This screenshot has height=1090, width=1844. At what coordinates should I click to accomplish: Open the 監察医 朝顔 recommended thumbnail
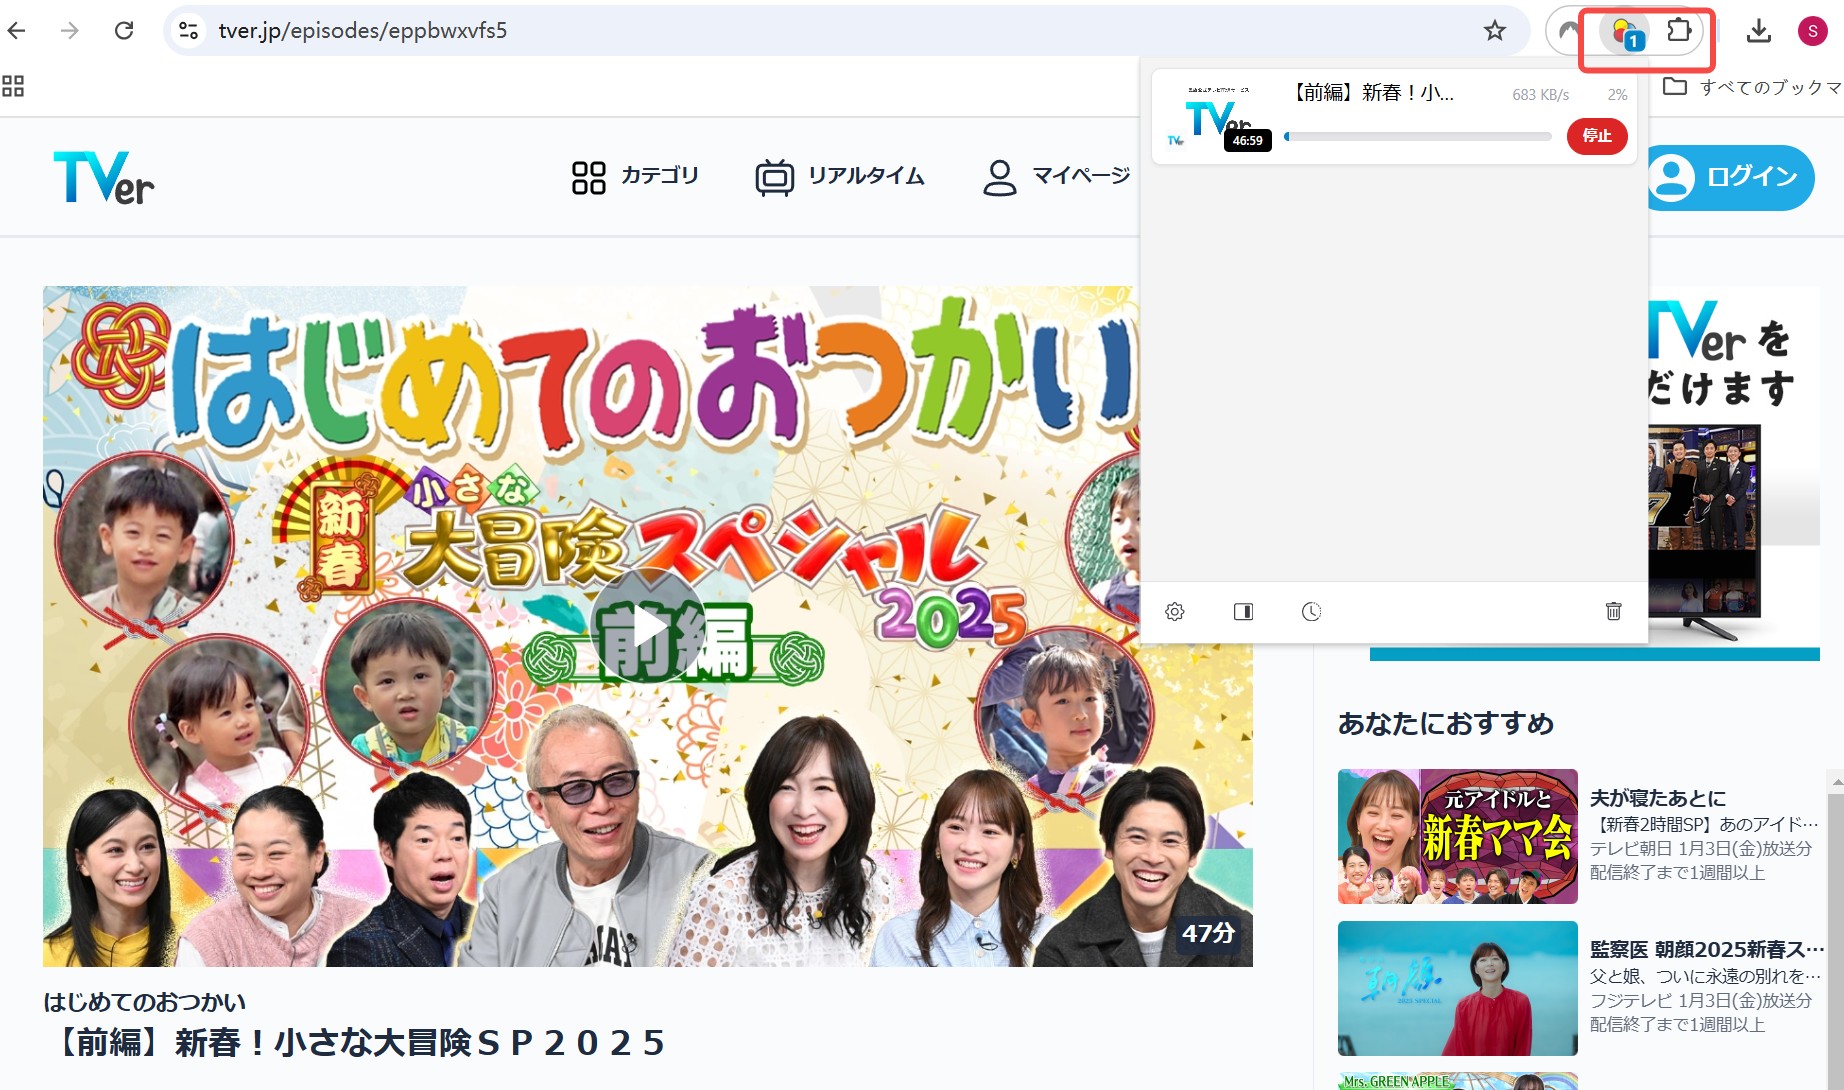point(1457,988)
